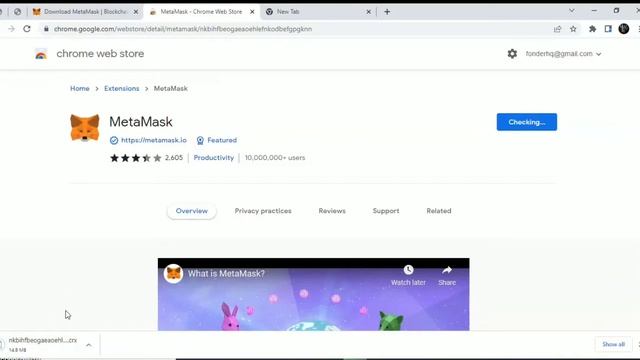Close the Download MetaMask tab

(136, 12)
